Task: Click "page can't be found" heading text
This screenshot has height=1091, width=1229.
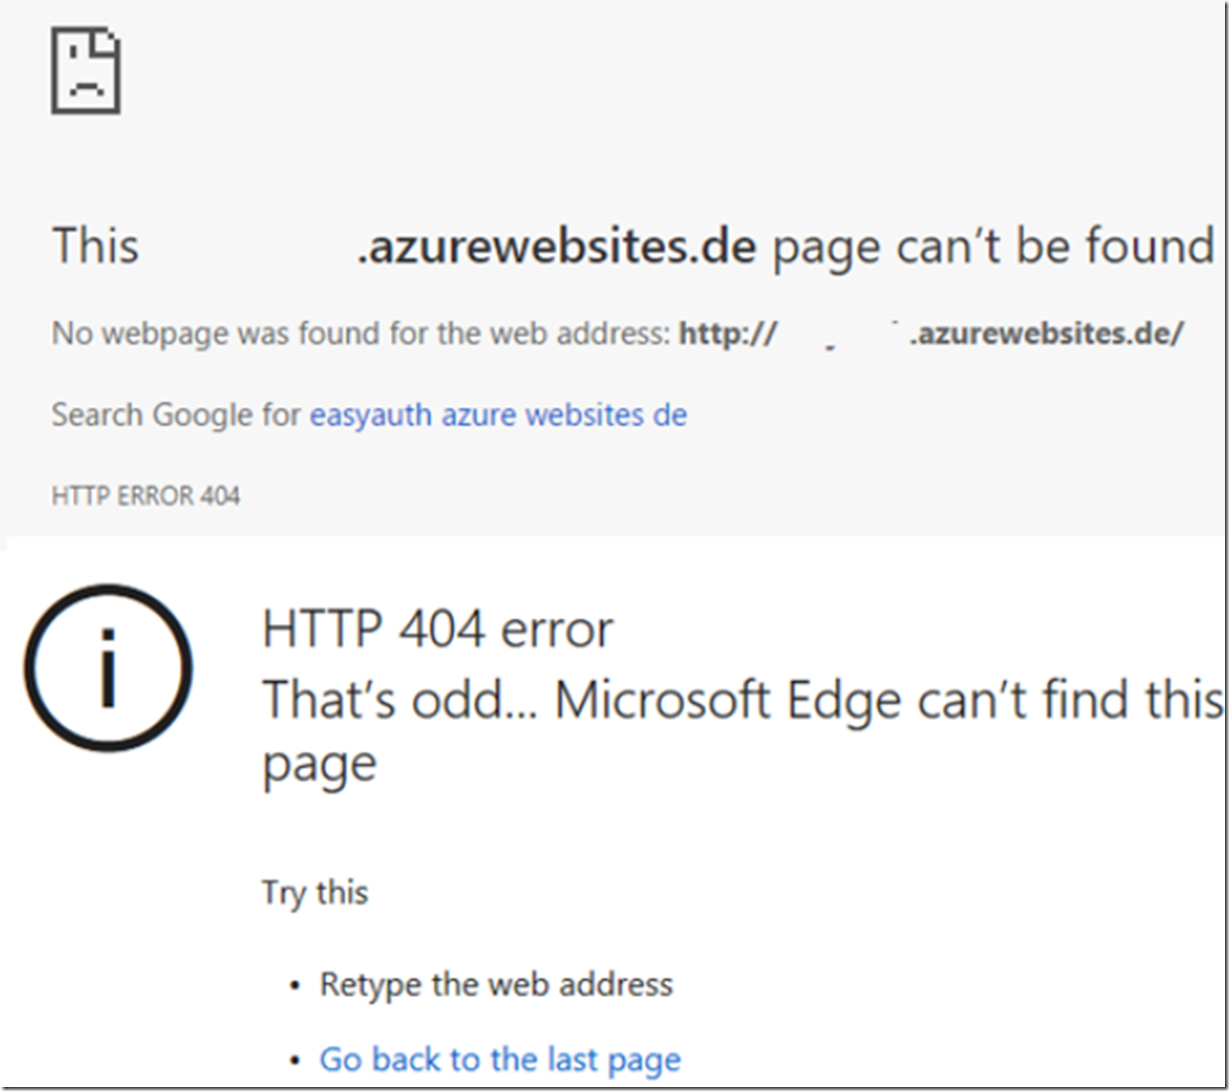Action: pos(993,246)
